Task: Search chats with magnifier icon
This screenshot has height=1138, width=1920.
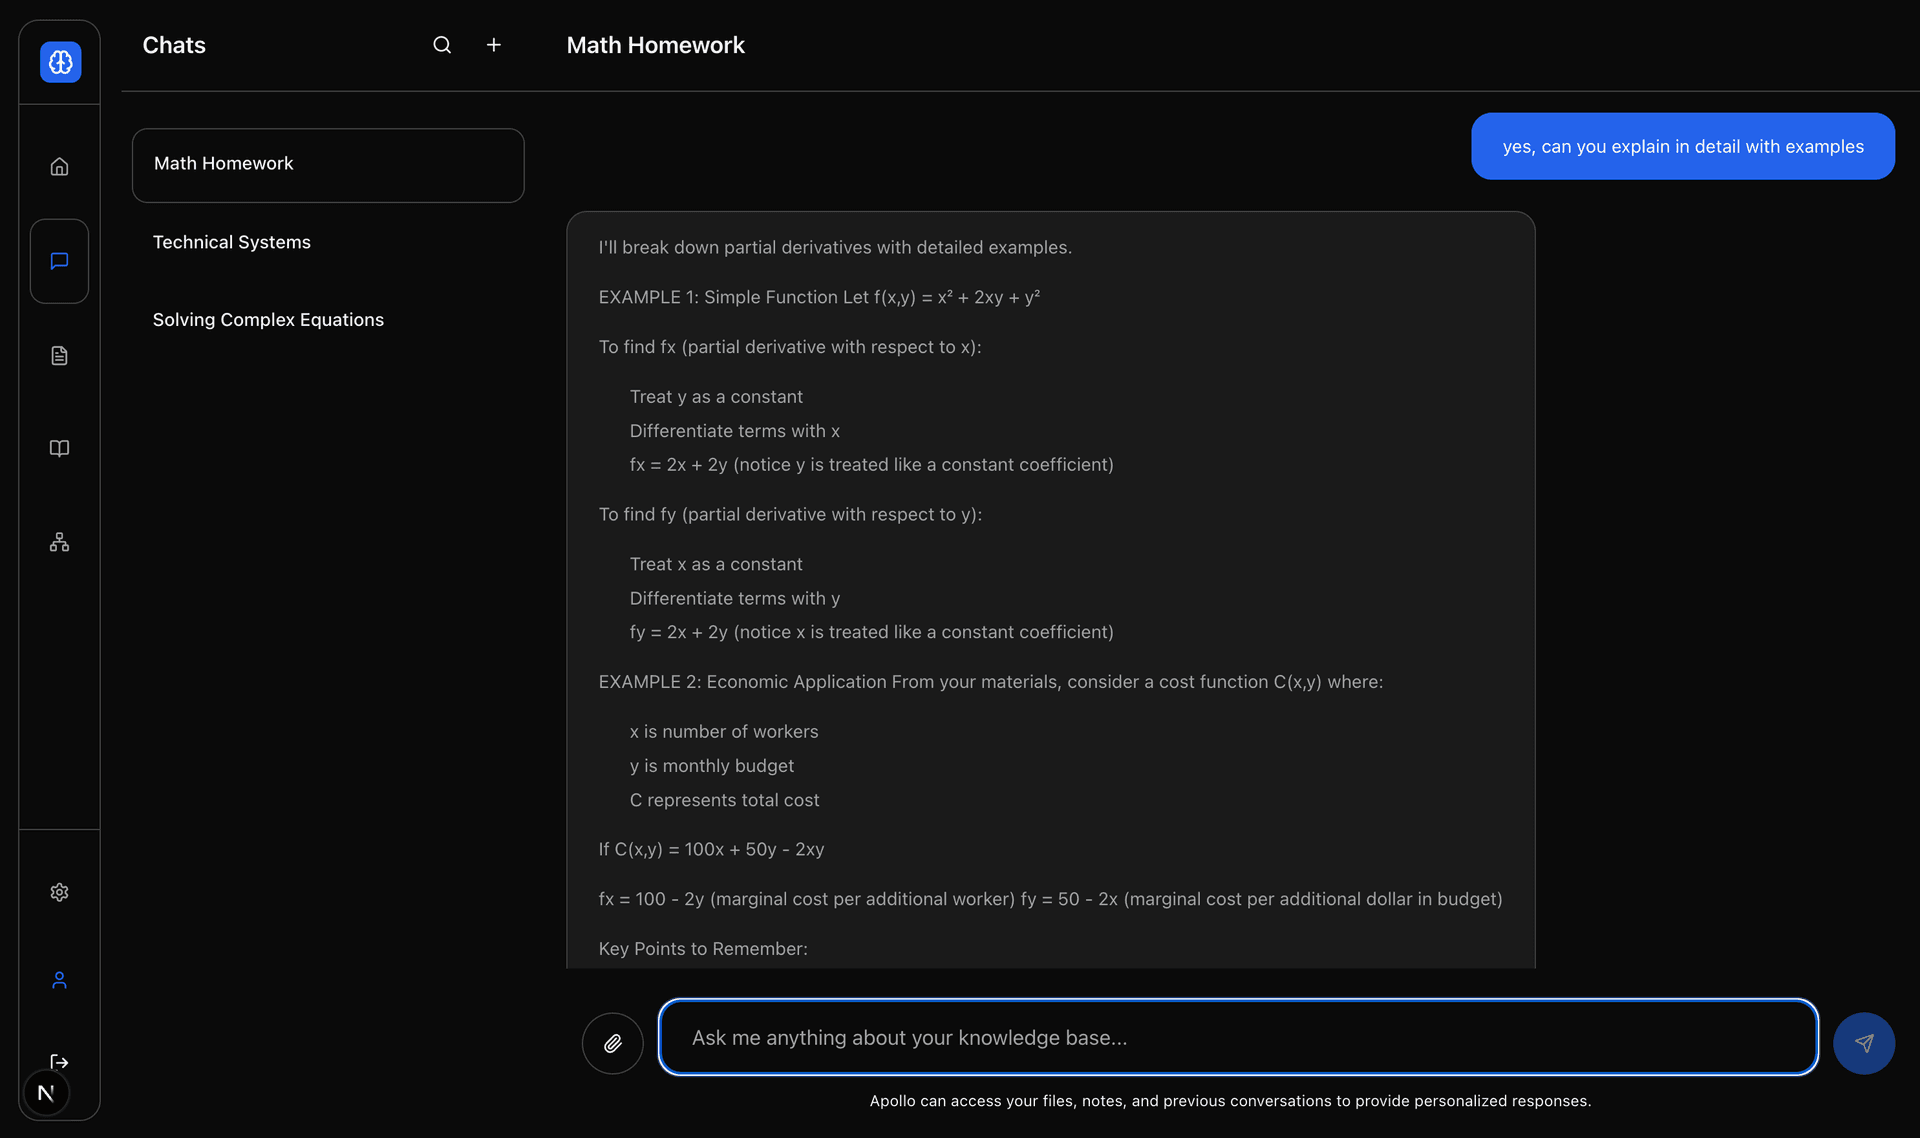Action: click(442, 45)
